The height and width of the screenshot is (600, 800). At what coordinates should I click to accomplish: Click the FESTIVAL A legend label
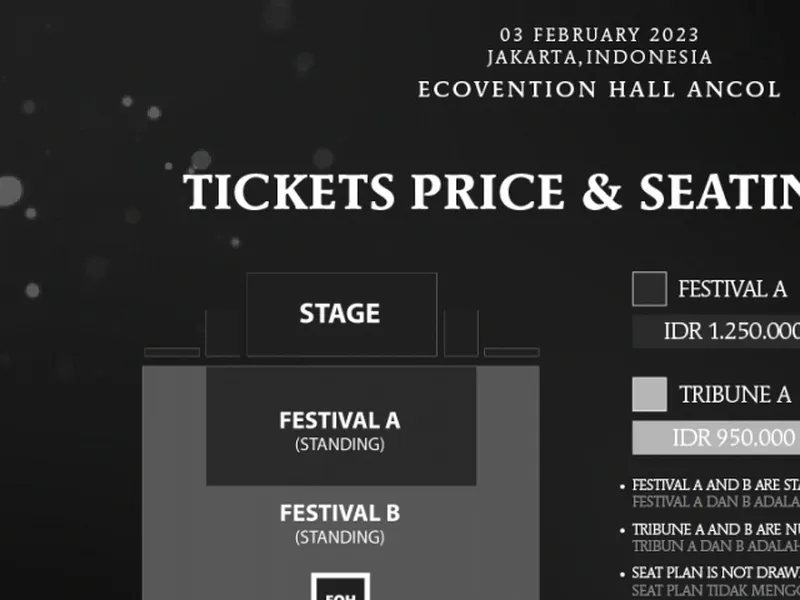(732, 289)
